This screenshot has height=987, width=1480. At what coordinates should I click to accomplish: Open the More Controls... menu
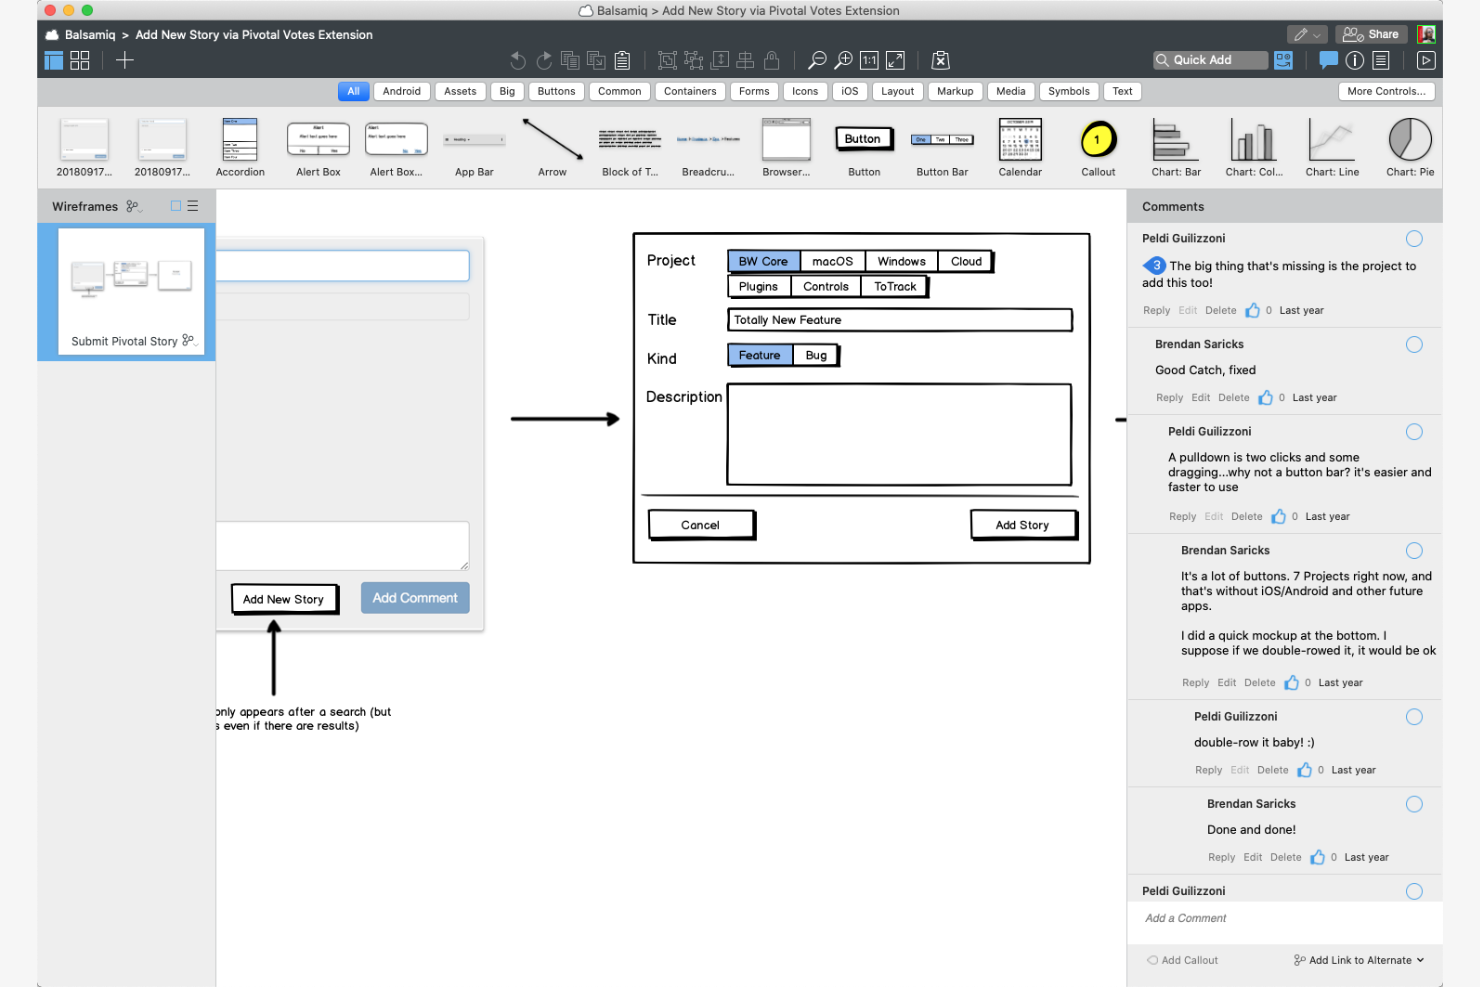coord(1387,91)
